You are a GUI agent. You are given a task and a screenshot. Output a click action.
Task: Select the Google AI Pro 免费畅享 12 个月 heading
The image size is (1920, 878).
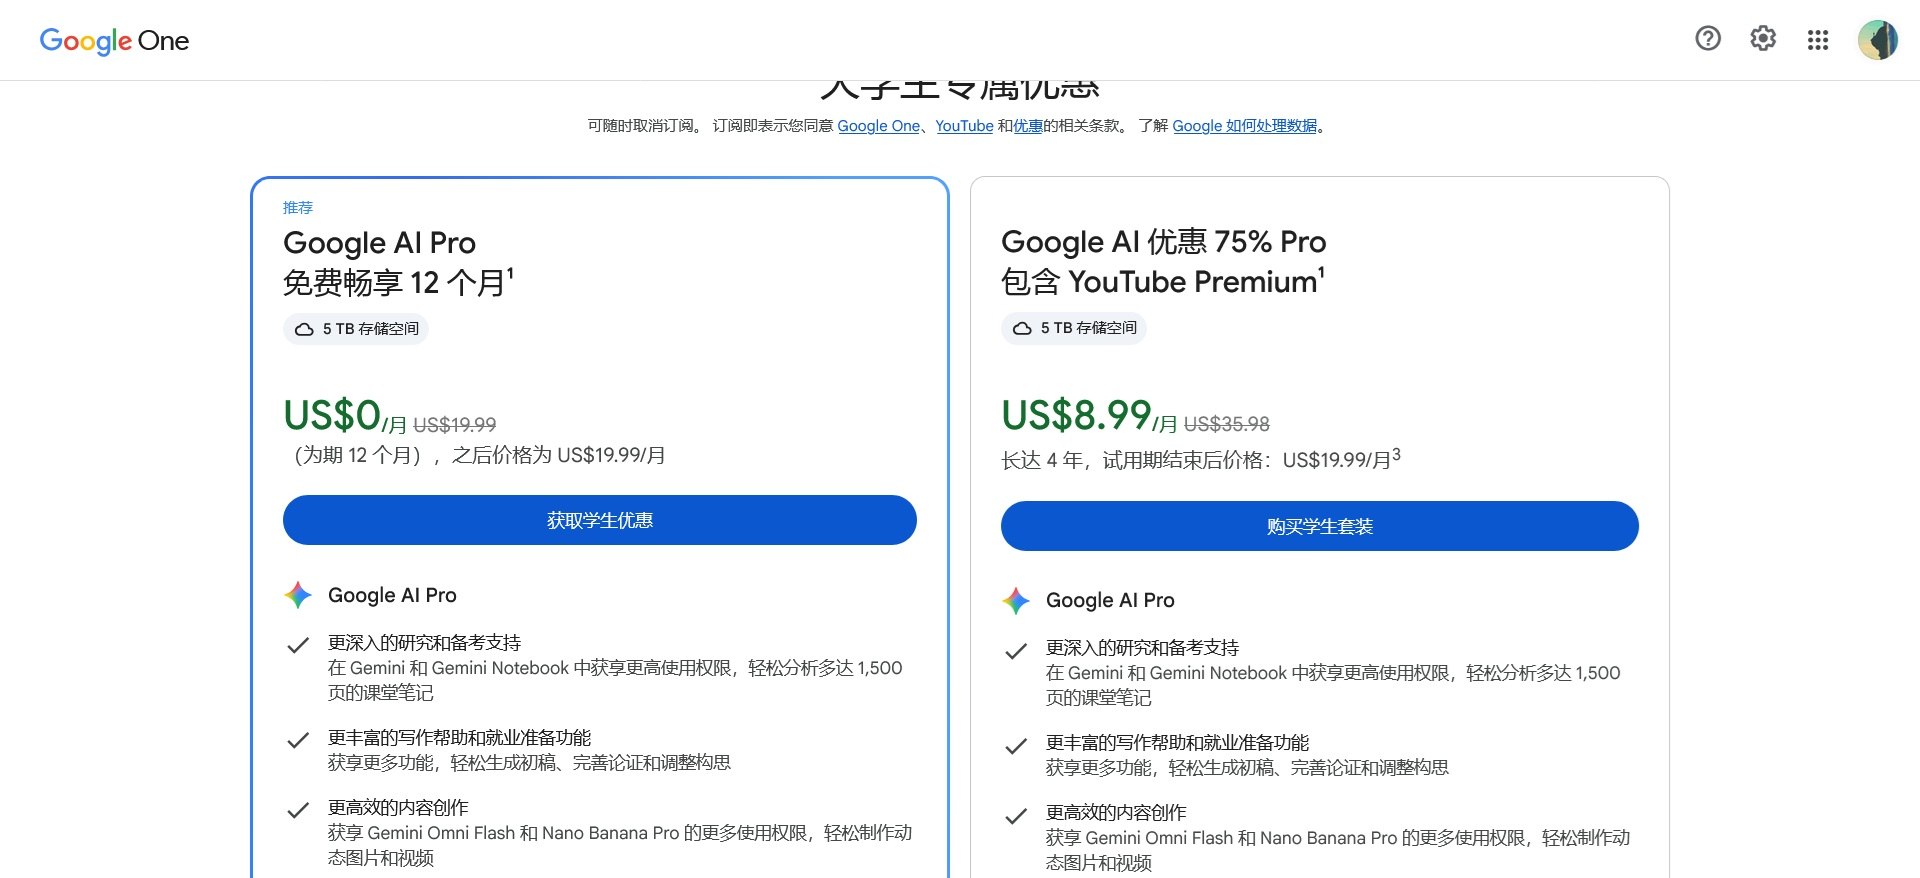click(398, 263)
